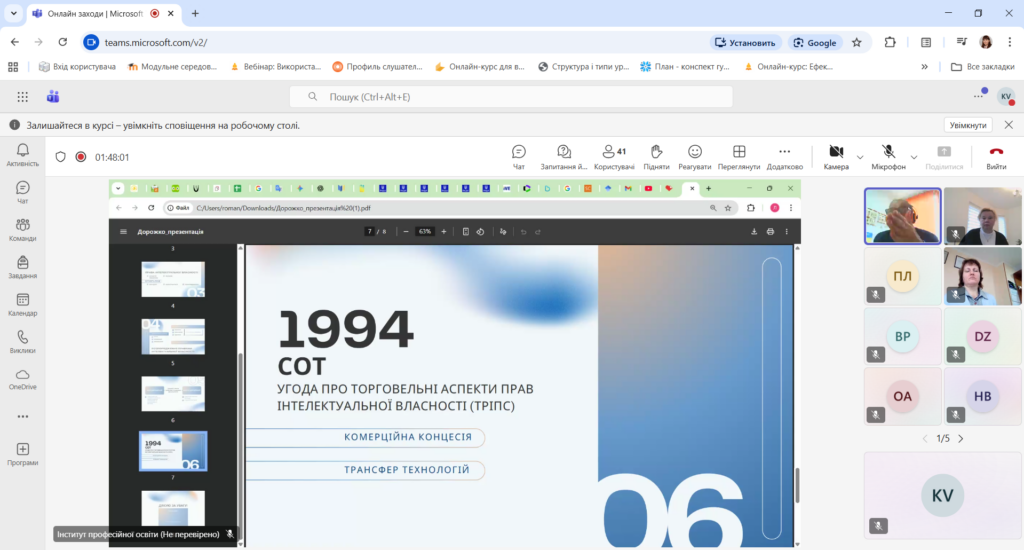The height and width of the screenshot is (550, 1024).
Task: Open Всі закладки bookmarks folder
Action: tap(975, 67)
